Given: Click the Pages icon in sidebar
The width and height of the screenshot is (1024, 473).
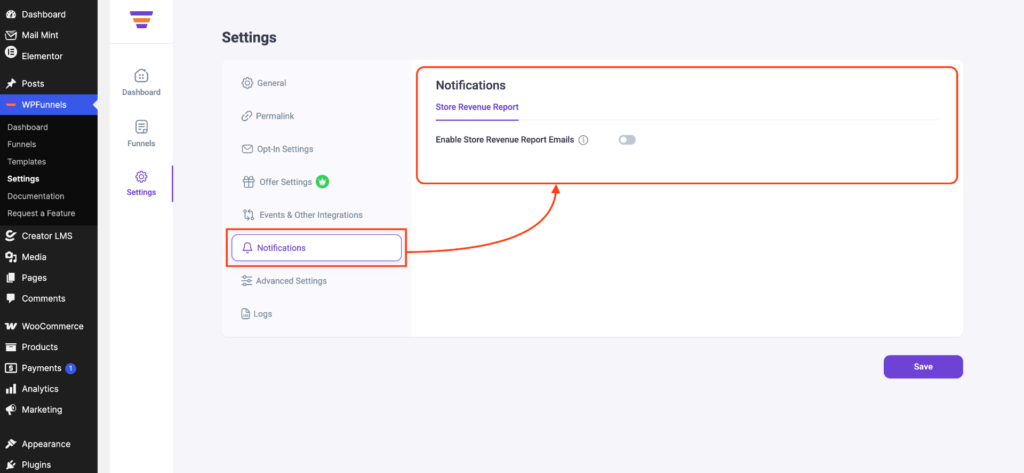Looking at the screenshot, I should click(10, 278).
